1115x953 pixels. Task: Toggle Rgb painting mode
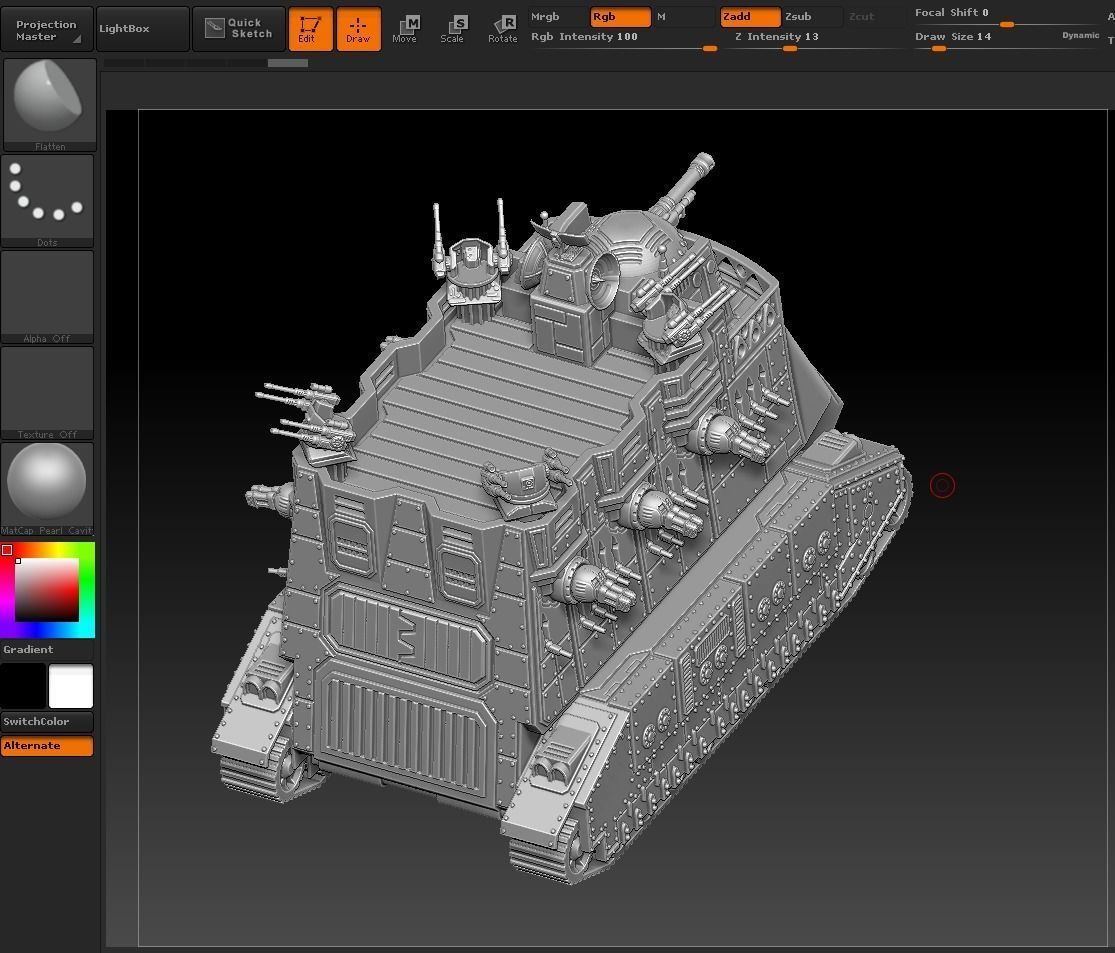(620, 16)
